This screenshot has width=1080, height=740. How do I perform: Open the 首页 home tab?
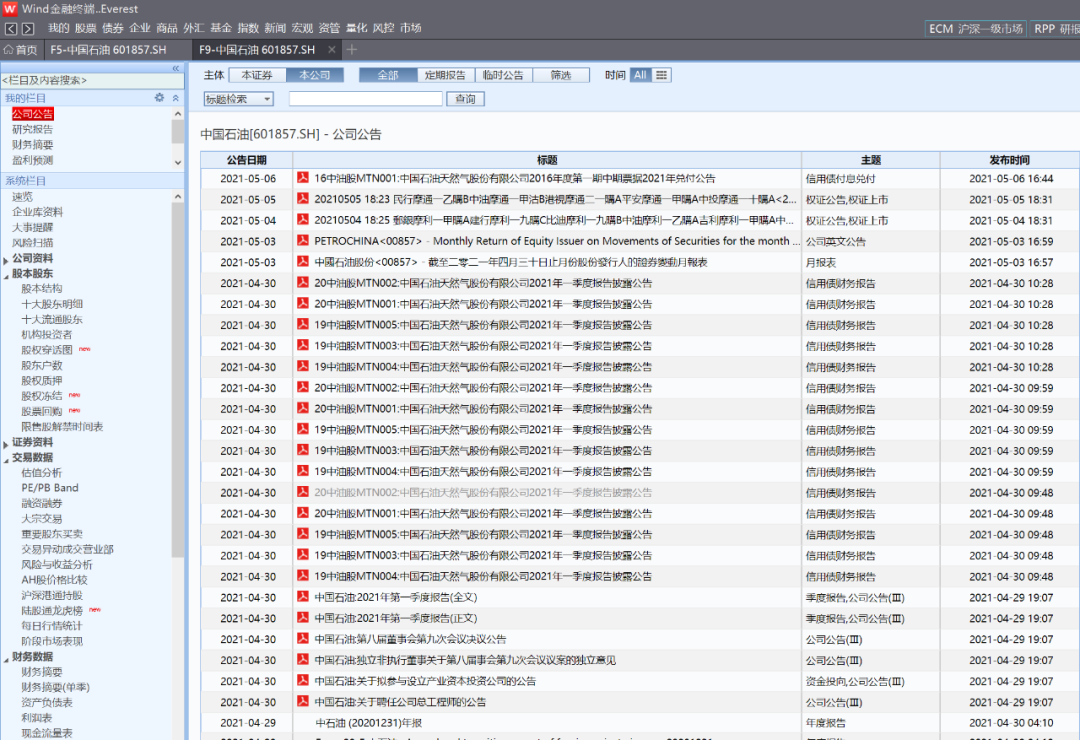(x=21, y=50)
